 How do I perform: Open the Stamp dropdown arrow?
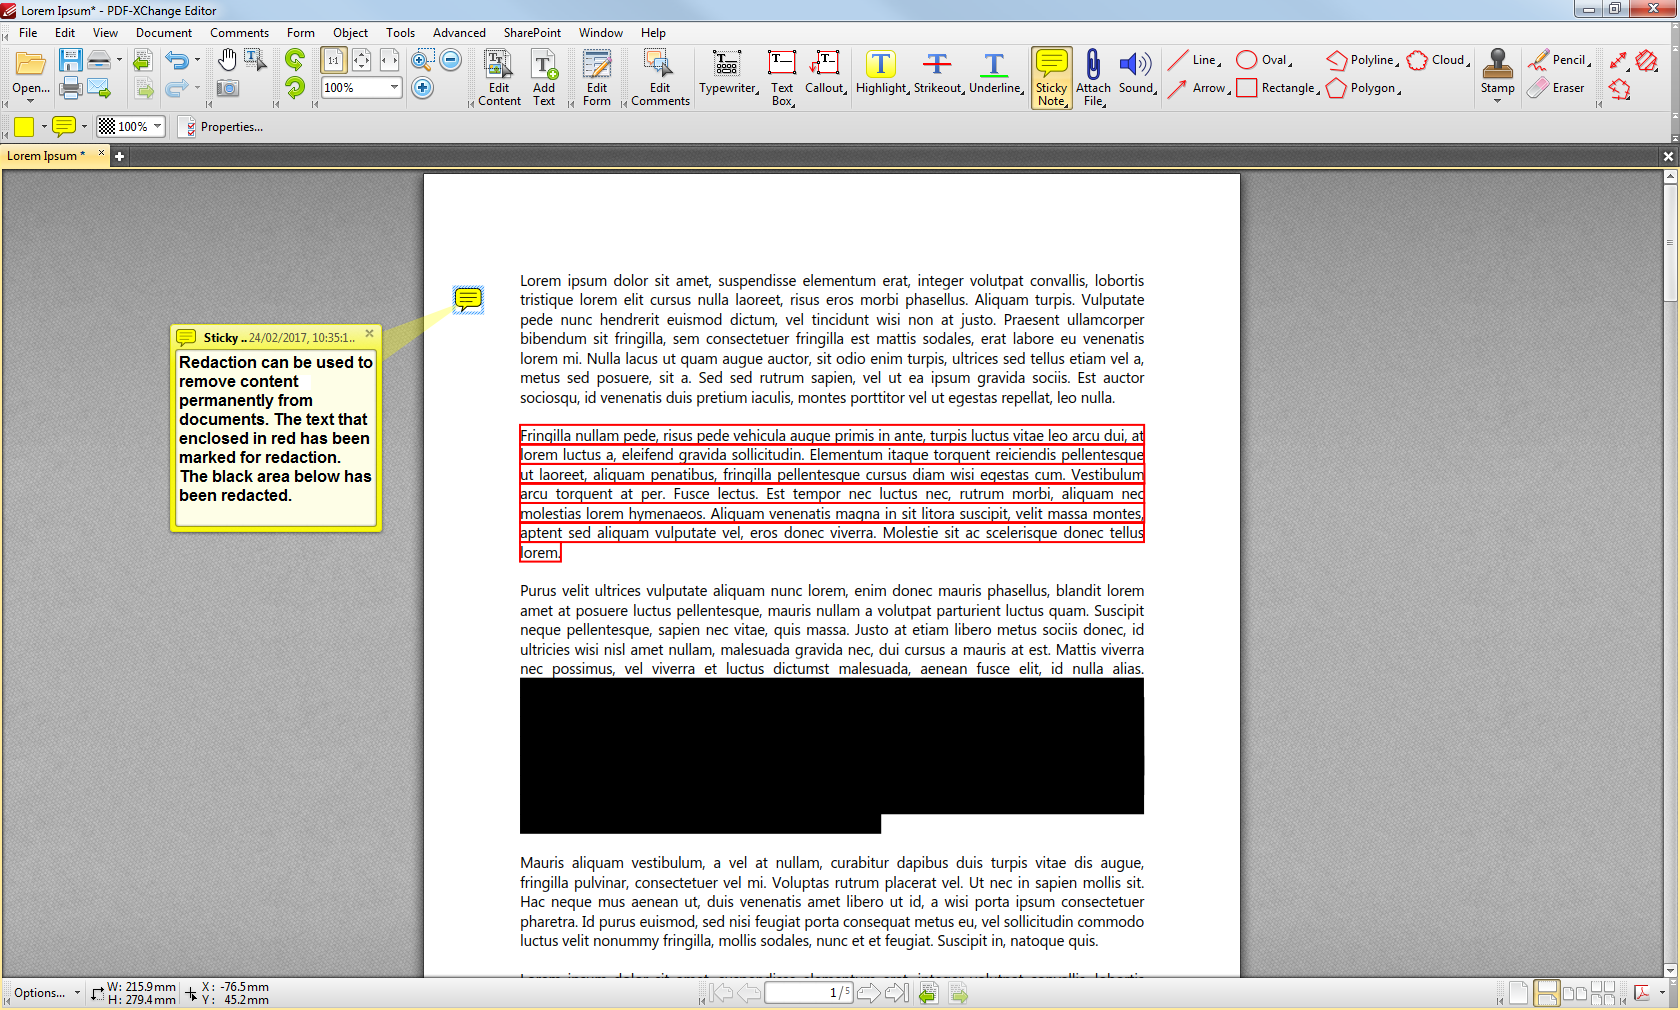point(1497,101)
